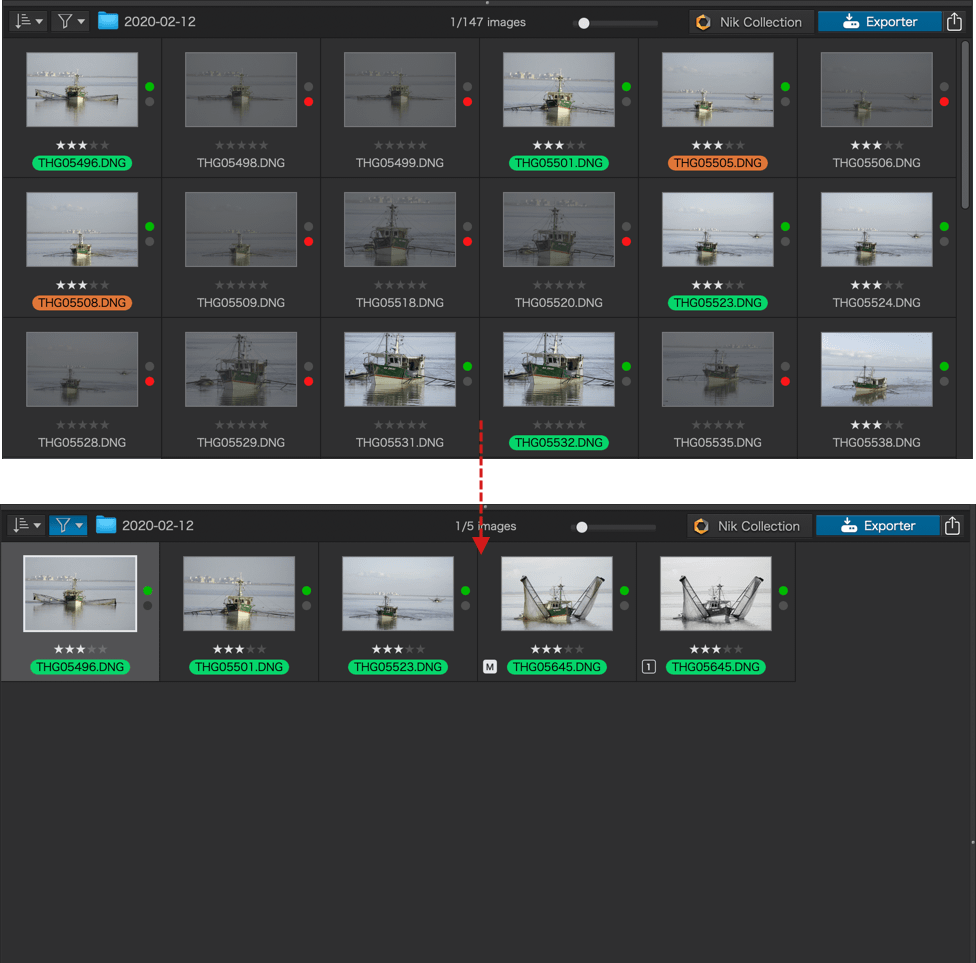Set five stars on THG05524.DNG

coord(899,285)
